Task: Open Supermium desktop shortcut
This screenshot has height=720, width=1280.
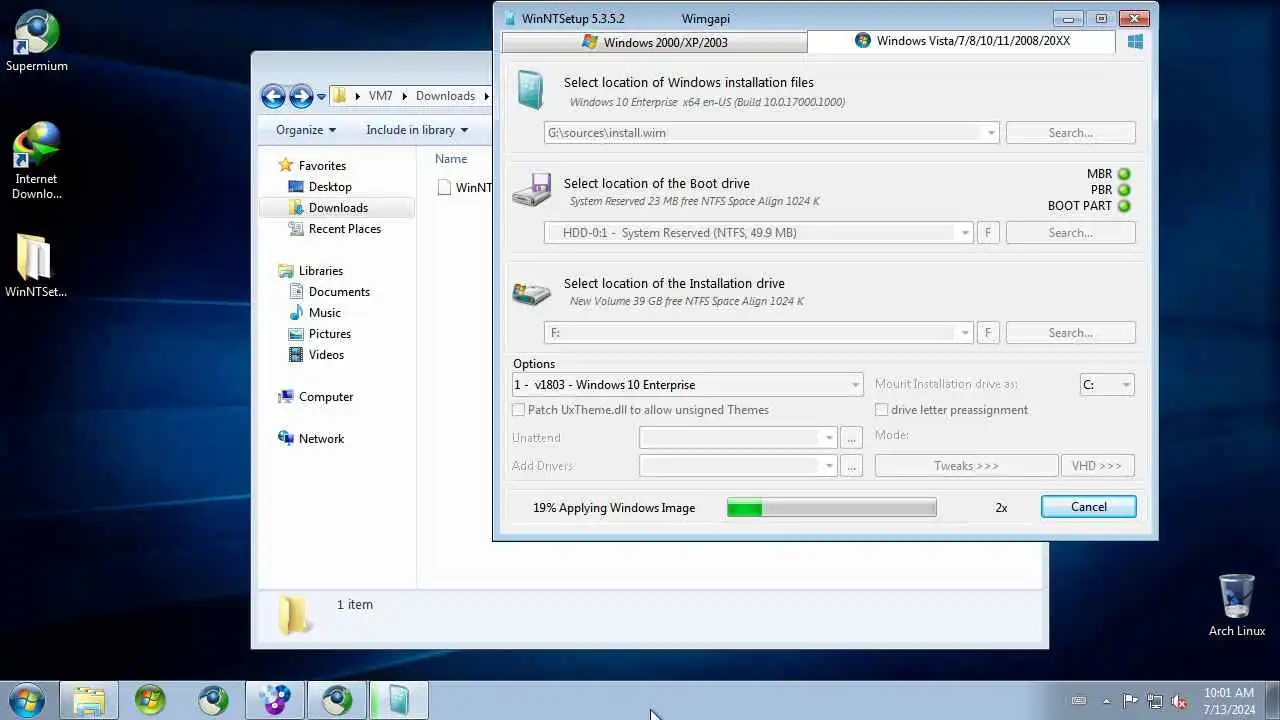Action: (37, 42)
